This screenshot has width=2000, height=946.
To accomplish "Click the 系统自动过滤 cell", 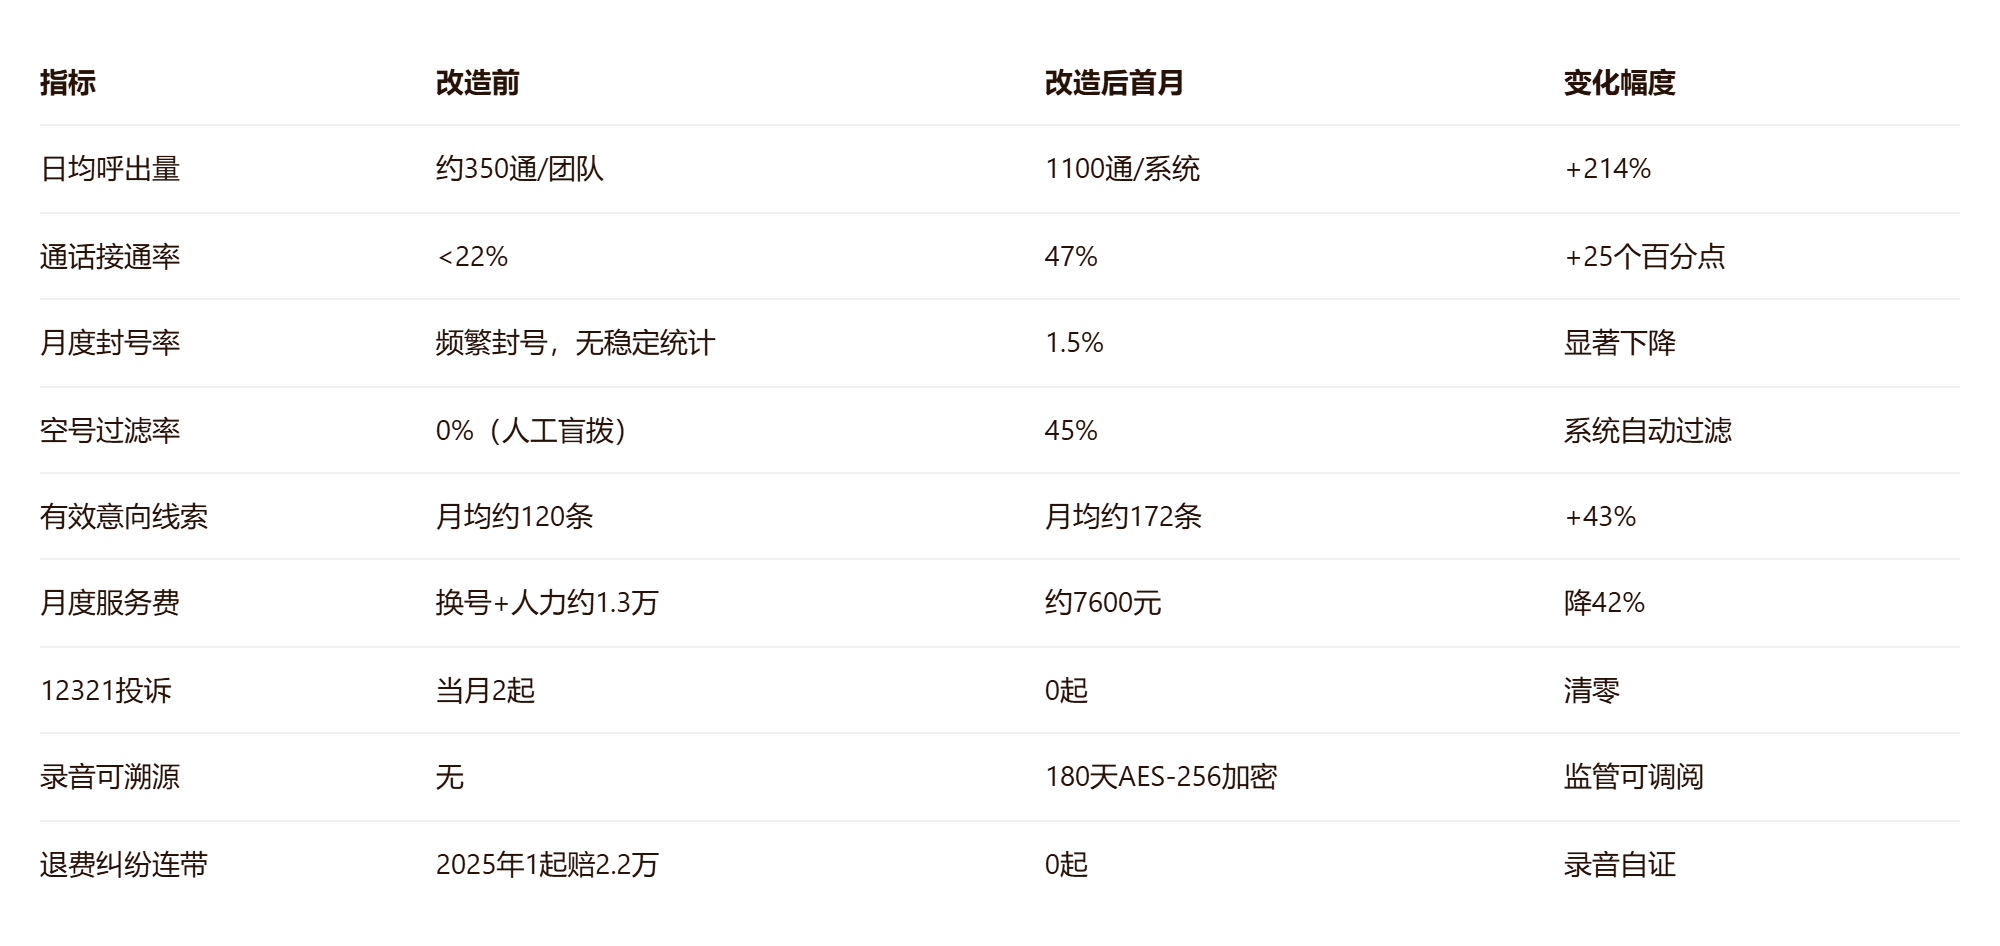I will (x=1647, y=431).
